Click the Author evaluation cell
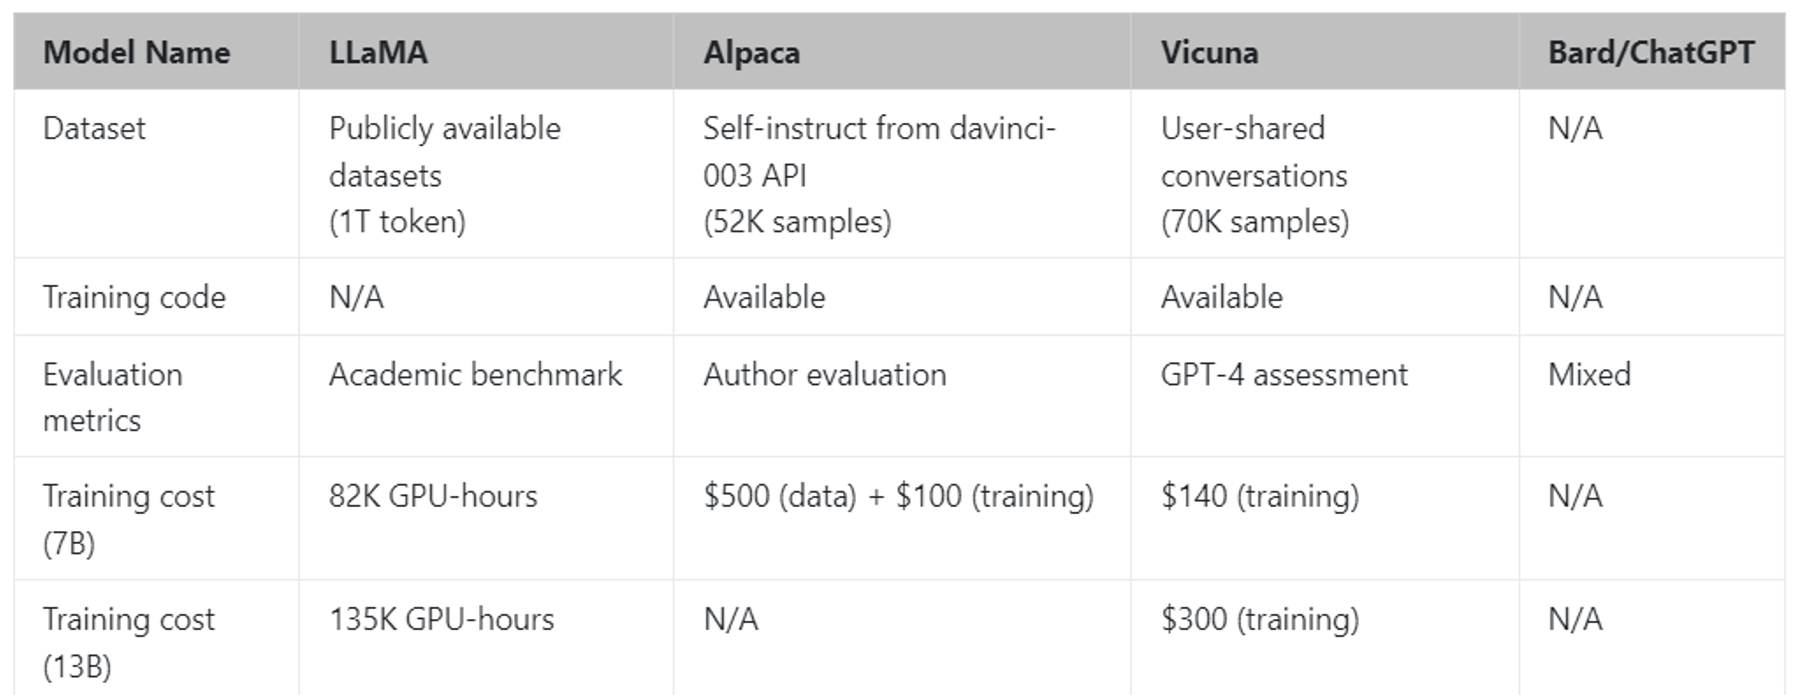Screen dimensions: 1808x696 click(x=824, y=374)
